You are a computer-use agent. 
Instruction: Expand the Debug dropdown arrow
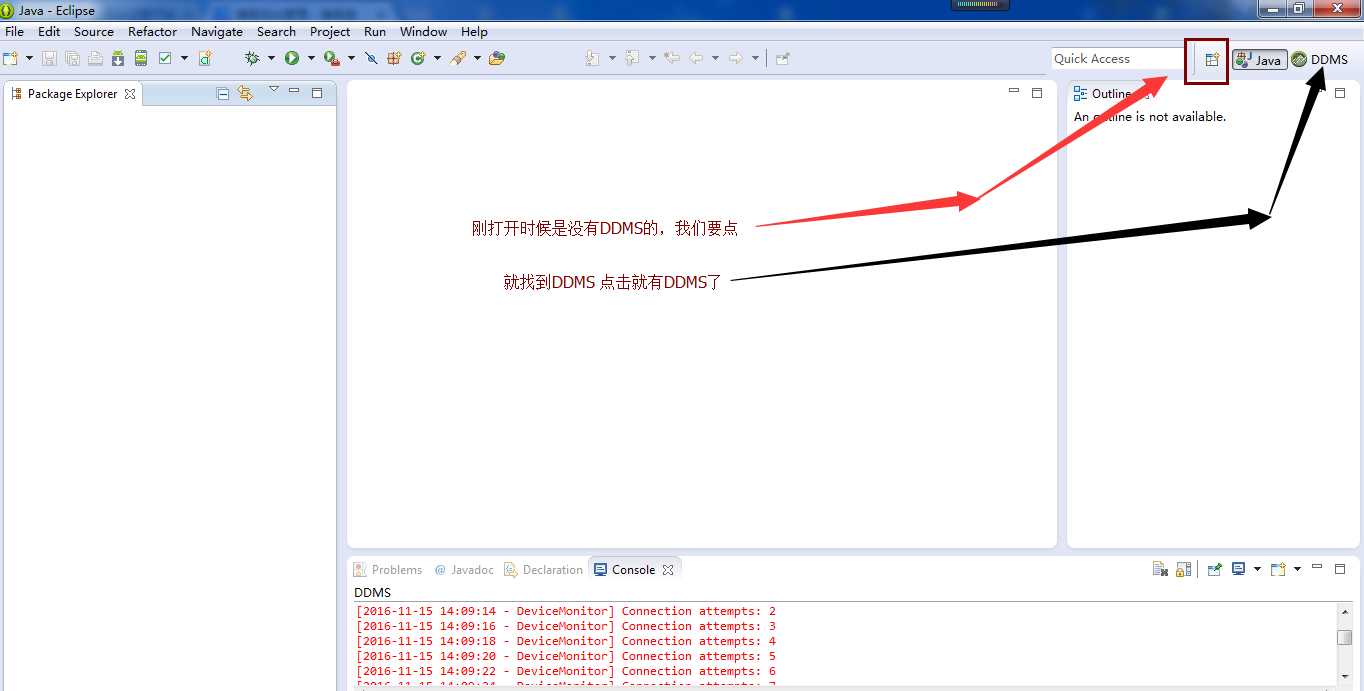coord(271,58)
